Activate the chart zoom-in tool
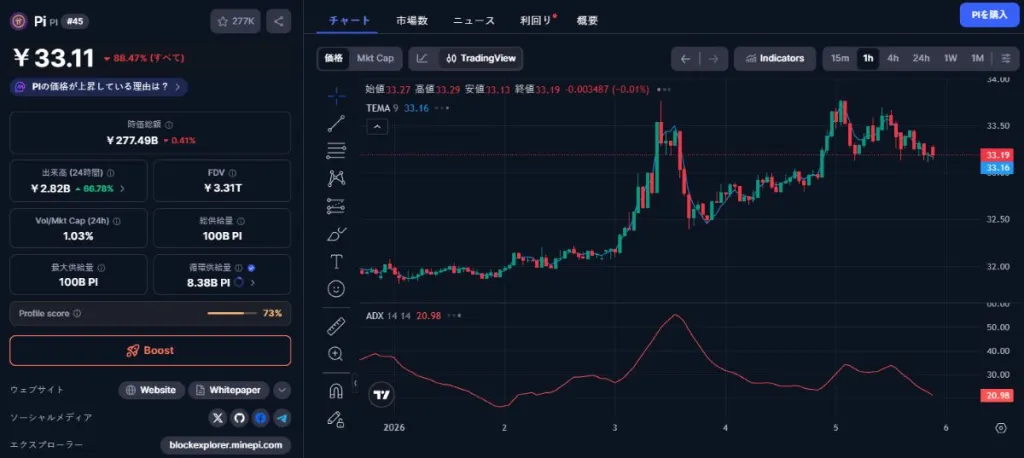This screenshot has width=1024, height=458. tap(336, 354)
